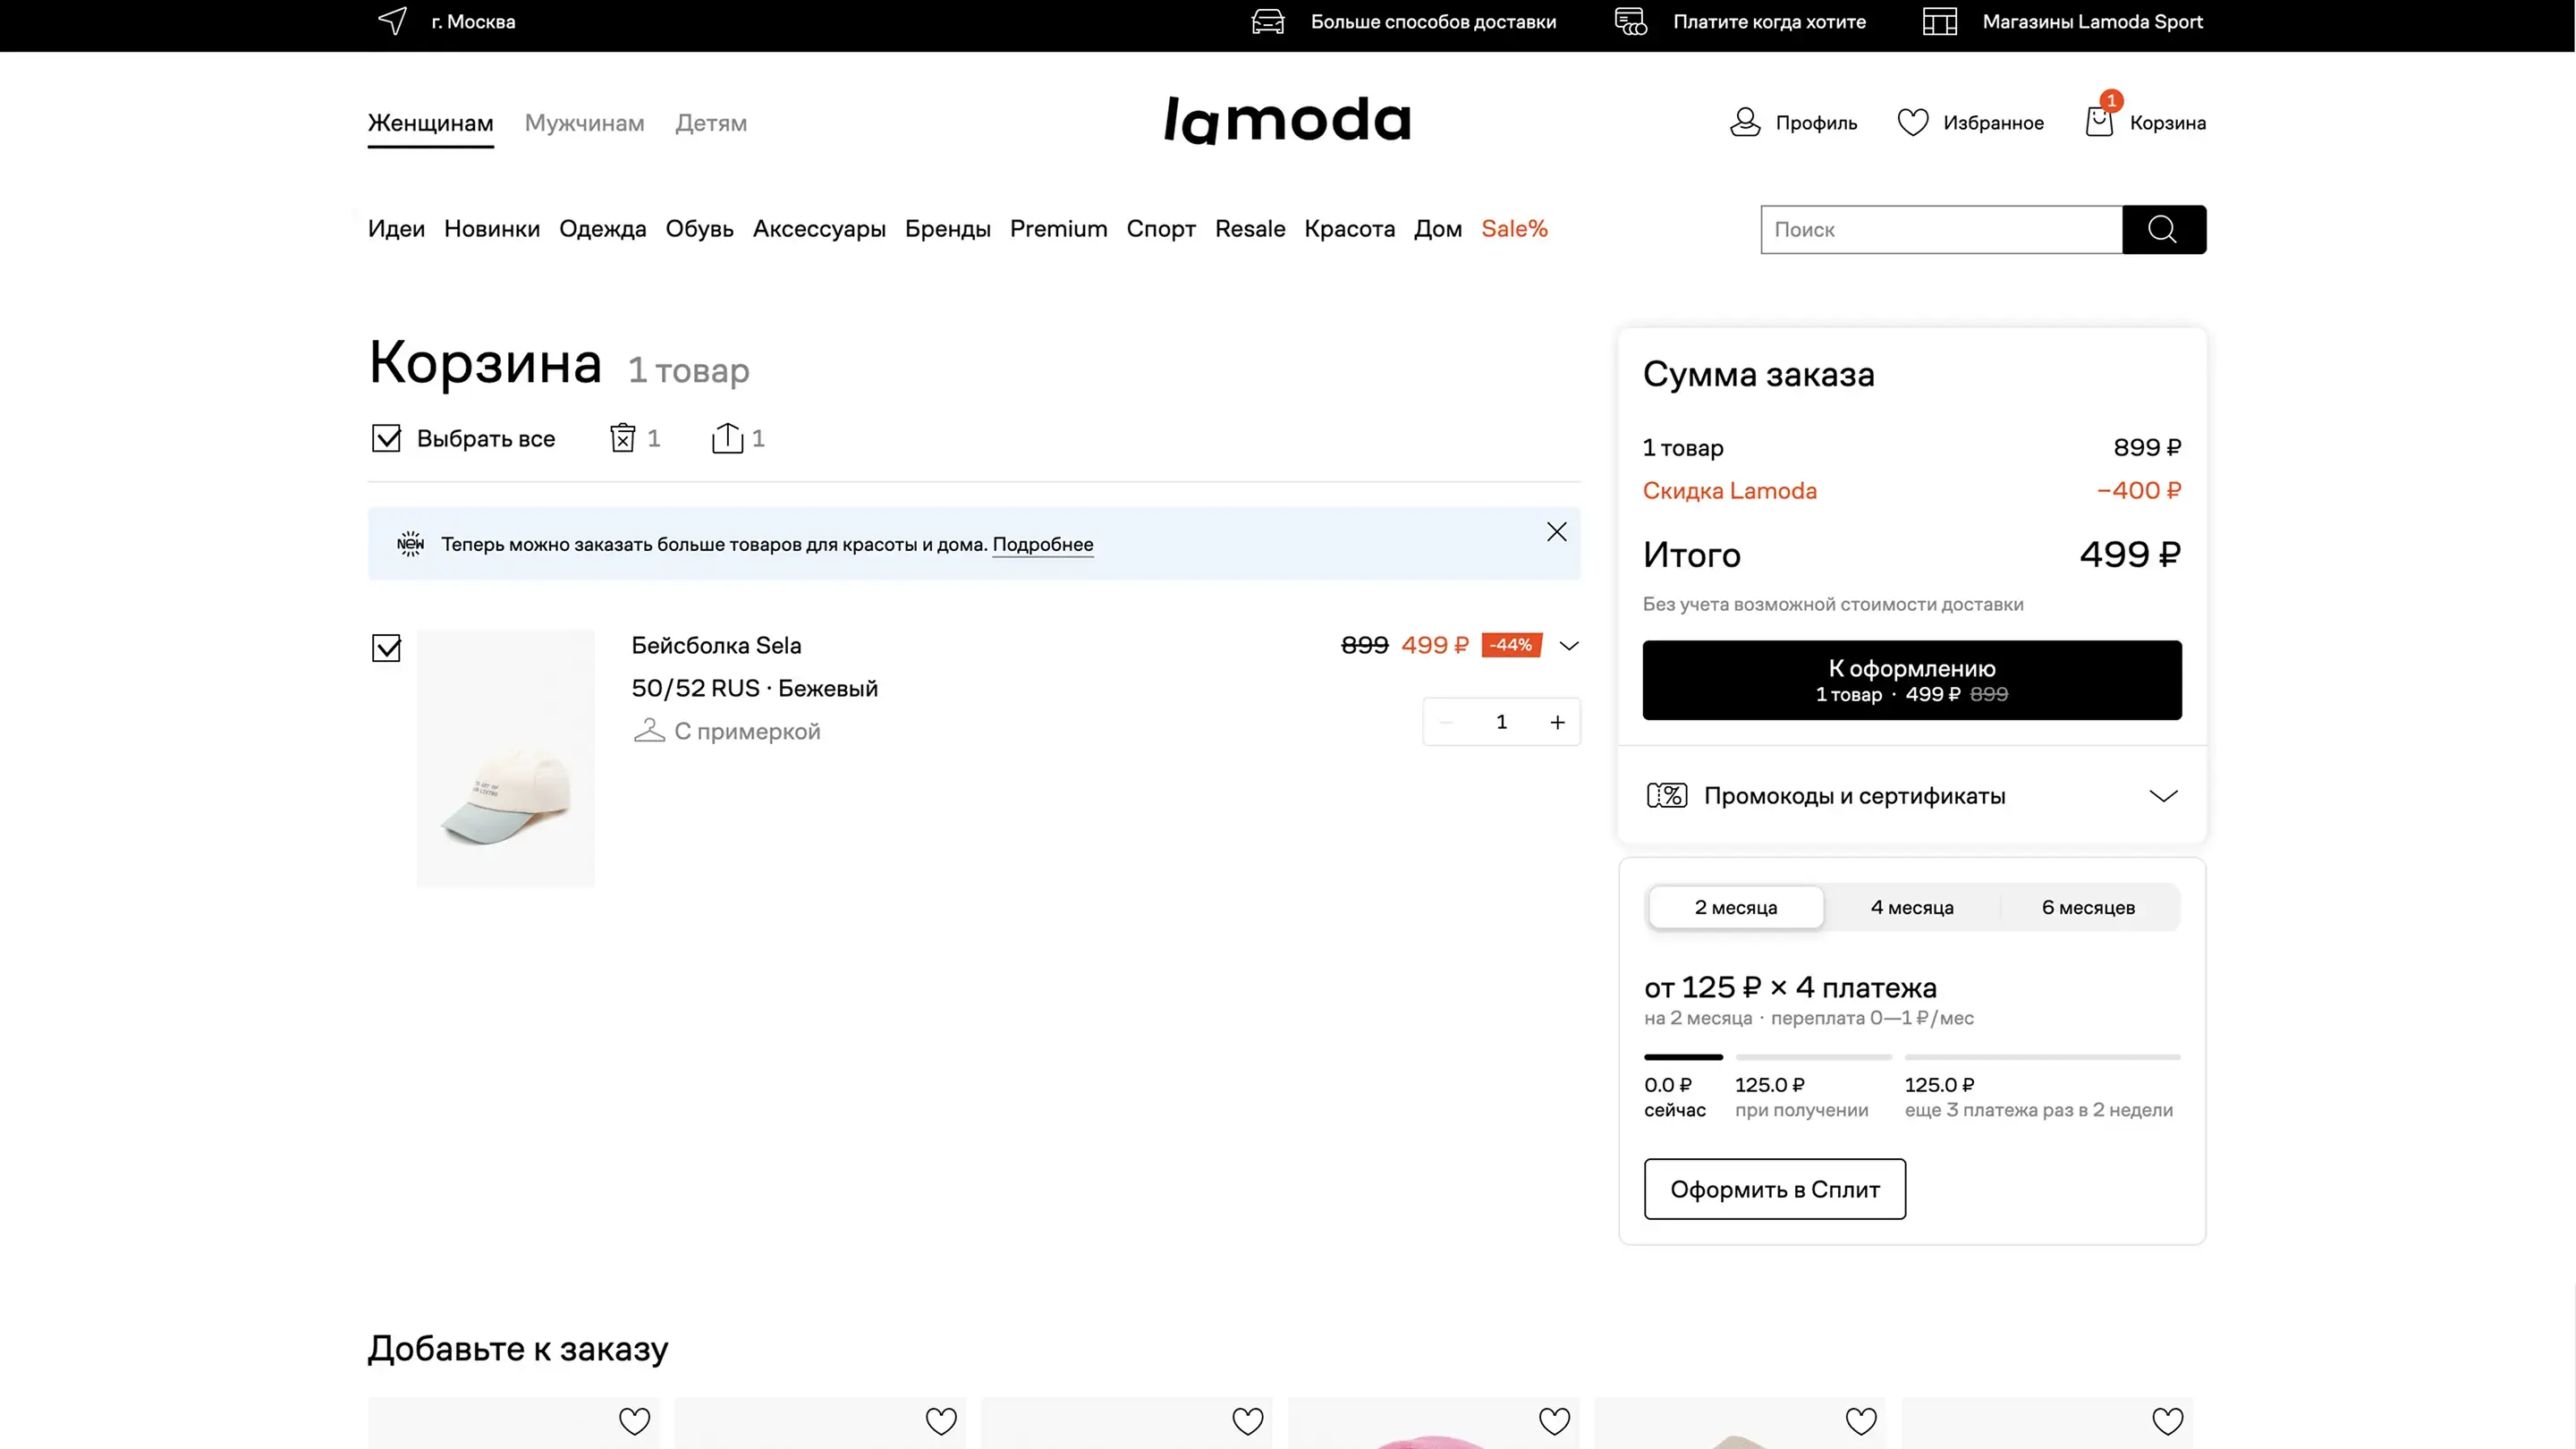Switch to the Мужчинам tab
Screen dimensions: 2576x1449
pos(584,123)
